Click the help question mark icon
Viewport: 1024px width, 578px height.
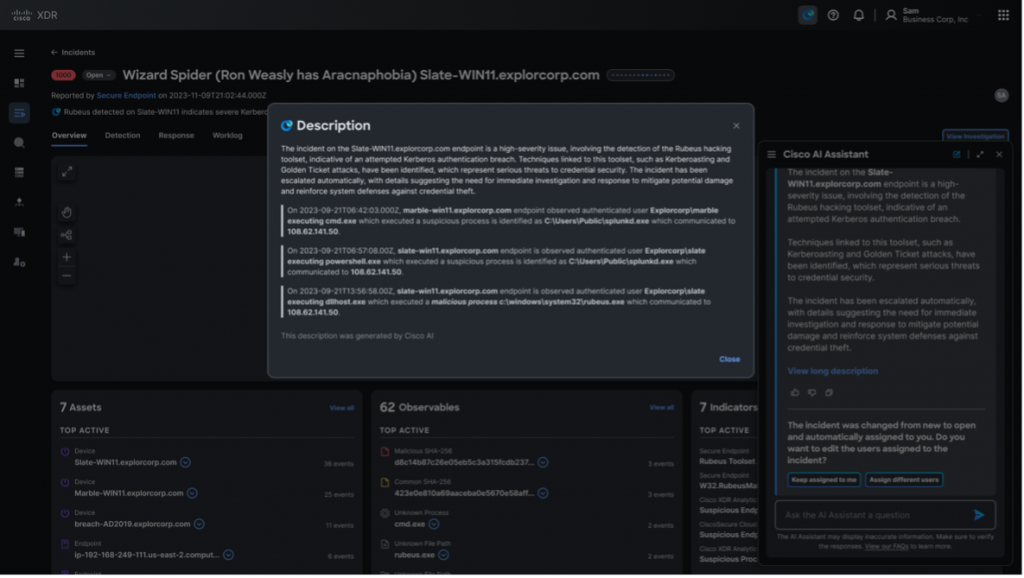pos(833,15)
